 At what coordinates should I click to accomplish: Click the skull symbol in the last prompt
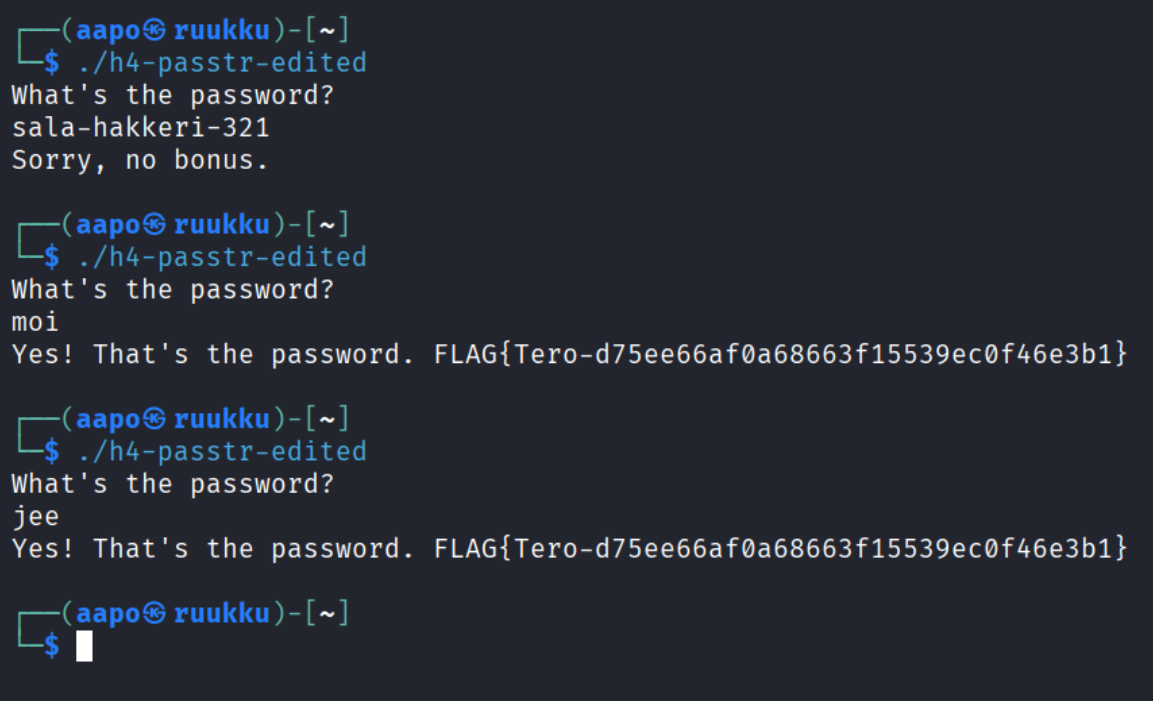pyautogui.click(x=156, y=613)
